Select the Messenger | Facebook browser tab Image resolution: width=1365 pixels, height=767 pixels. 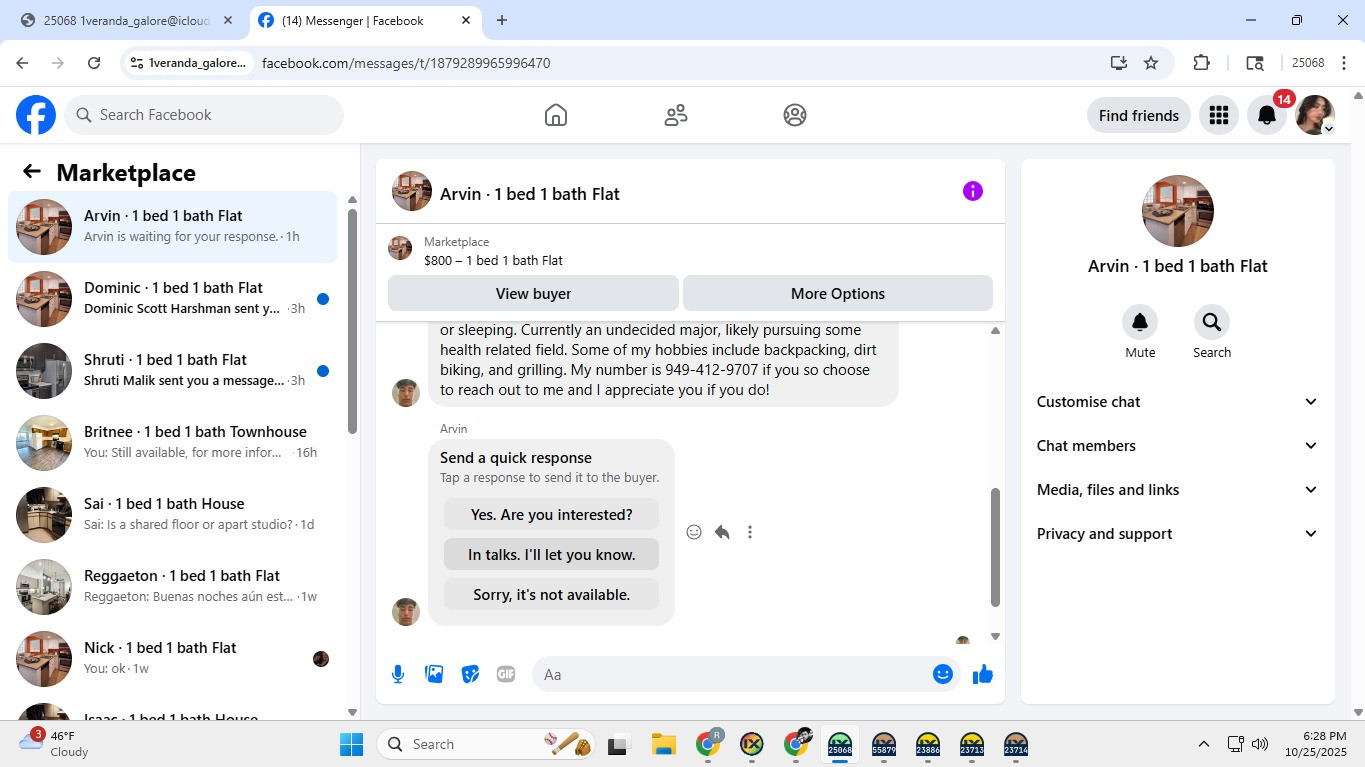click(365, 20)
